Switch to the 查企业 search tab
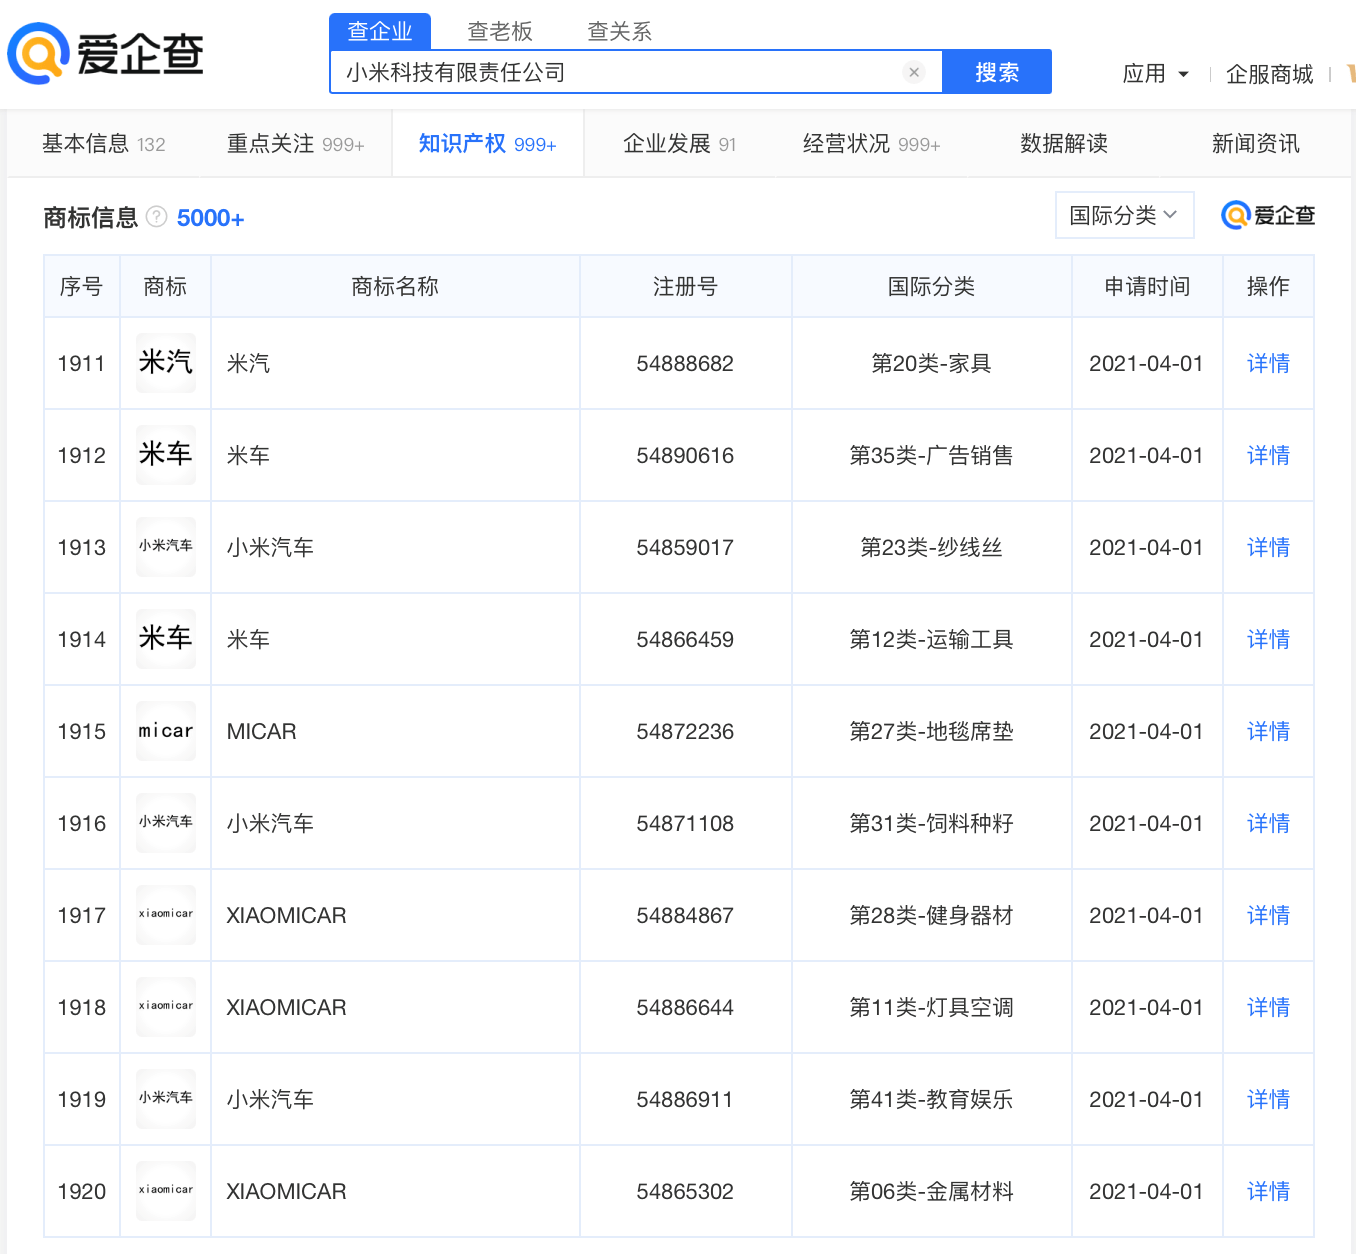The image size is (1356, 1254). point(380,31)
